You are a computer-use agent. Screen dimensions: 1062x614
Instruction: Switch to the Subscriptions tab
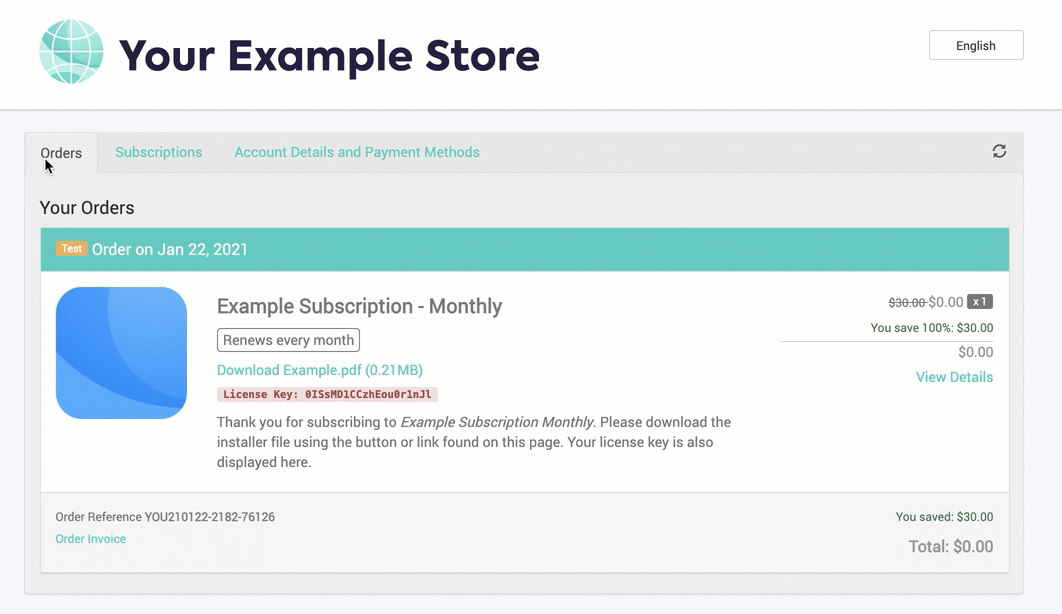click(x=158, y=152)
